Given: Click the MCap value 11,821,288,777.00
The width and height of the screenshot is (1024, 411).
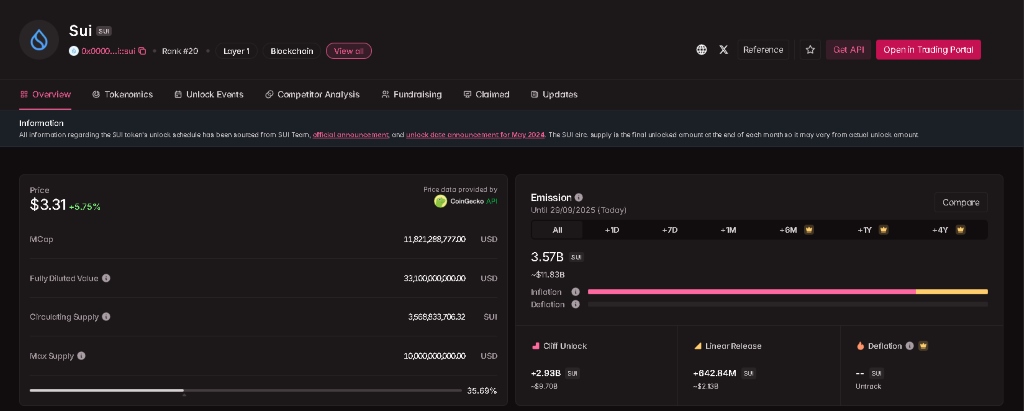Looking at the screenshot, I should [x=434, y=239].
